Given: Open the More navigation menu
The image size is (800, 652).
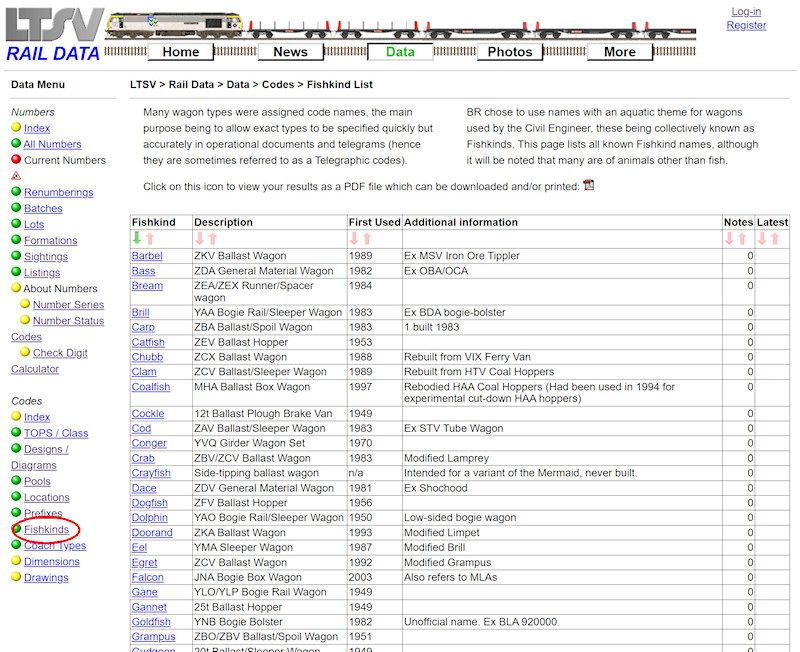Looking at the screenshot, I should pos(620,51).
